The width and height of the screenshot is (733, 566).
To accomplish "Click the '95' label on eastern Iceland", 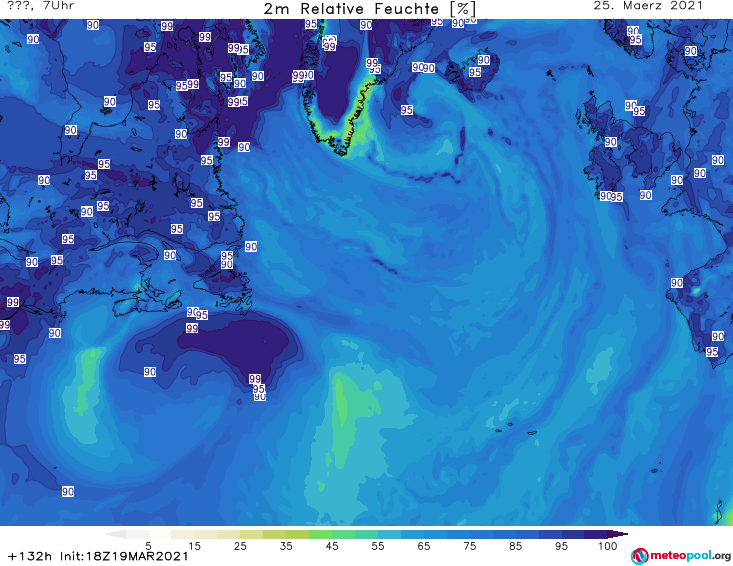I will point(474,72).
